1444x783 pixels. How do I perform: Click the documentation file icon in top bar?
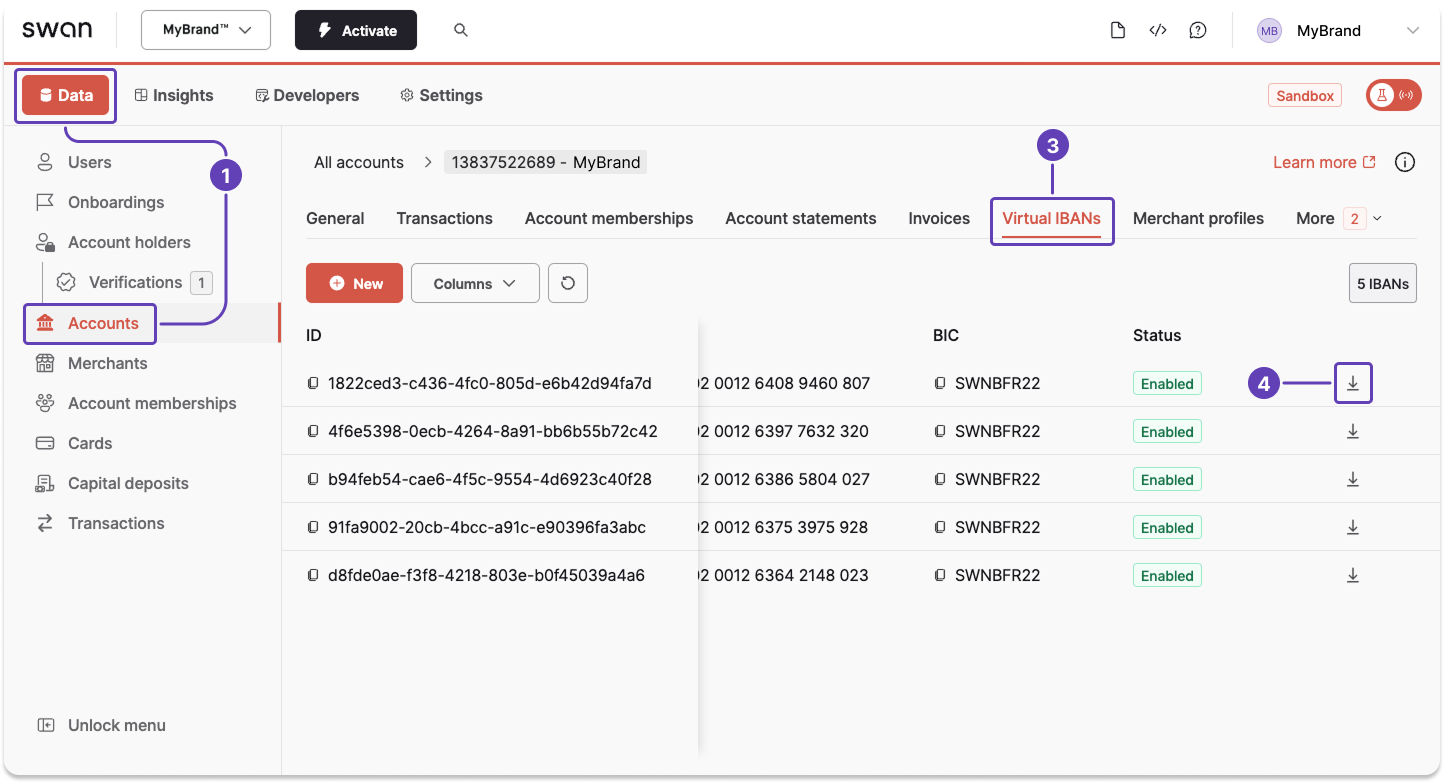(1118, 30)
